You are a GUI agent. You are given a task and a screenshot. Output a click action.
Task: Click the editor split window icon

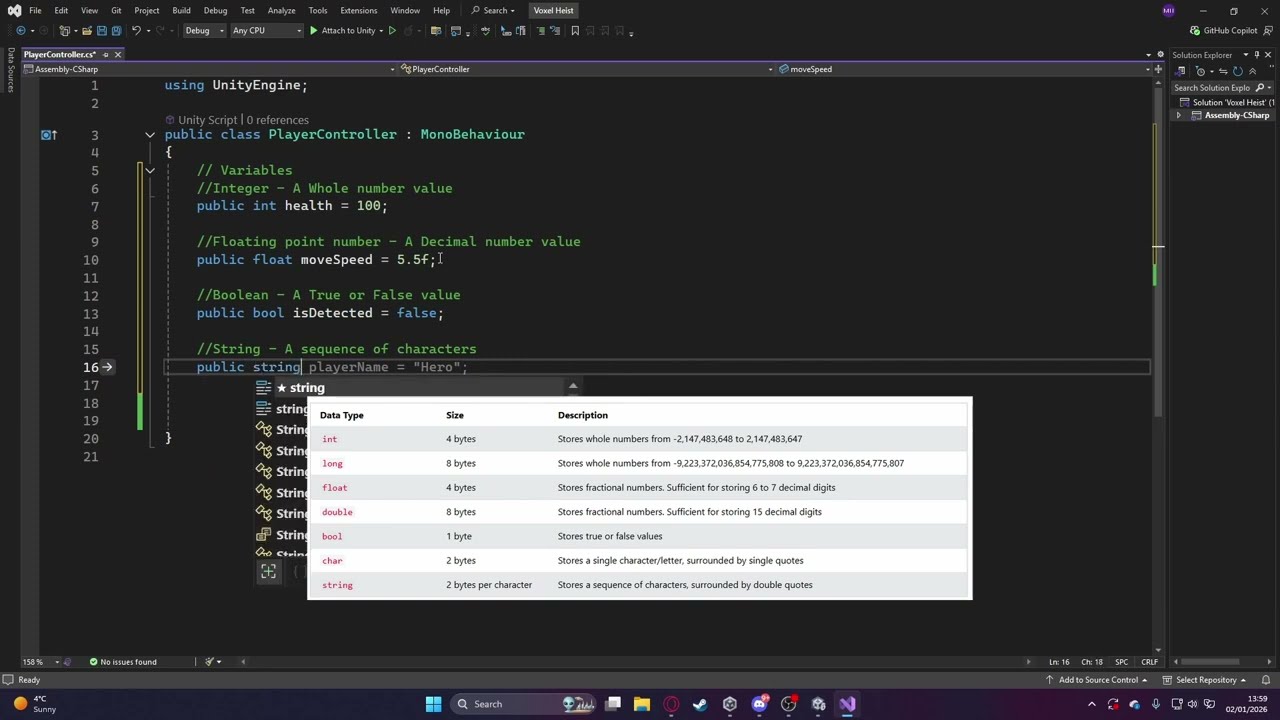pyautogui.click(x=1158, y=69)
